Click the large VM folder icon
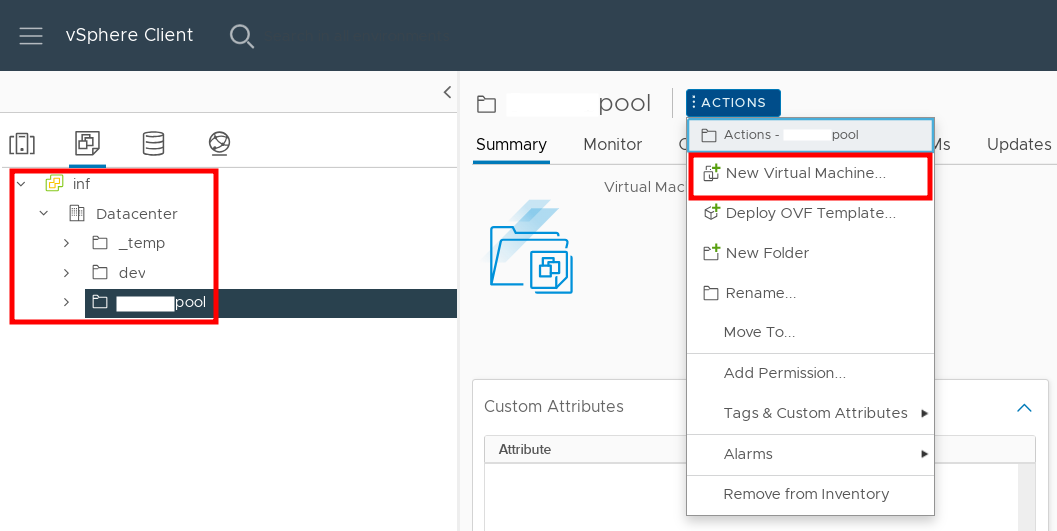Screen dimensions: 1057x531 click(x=531, y=249)
